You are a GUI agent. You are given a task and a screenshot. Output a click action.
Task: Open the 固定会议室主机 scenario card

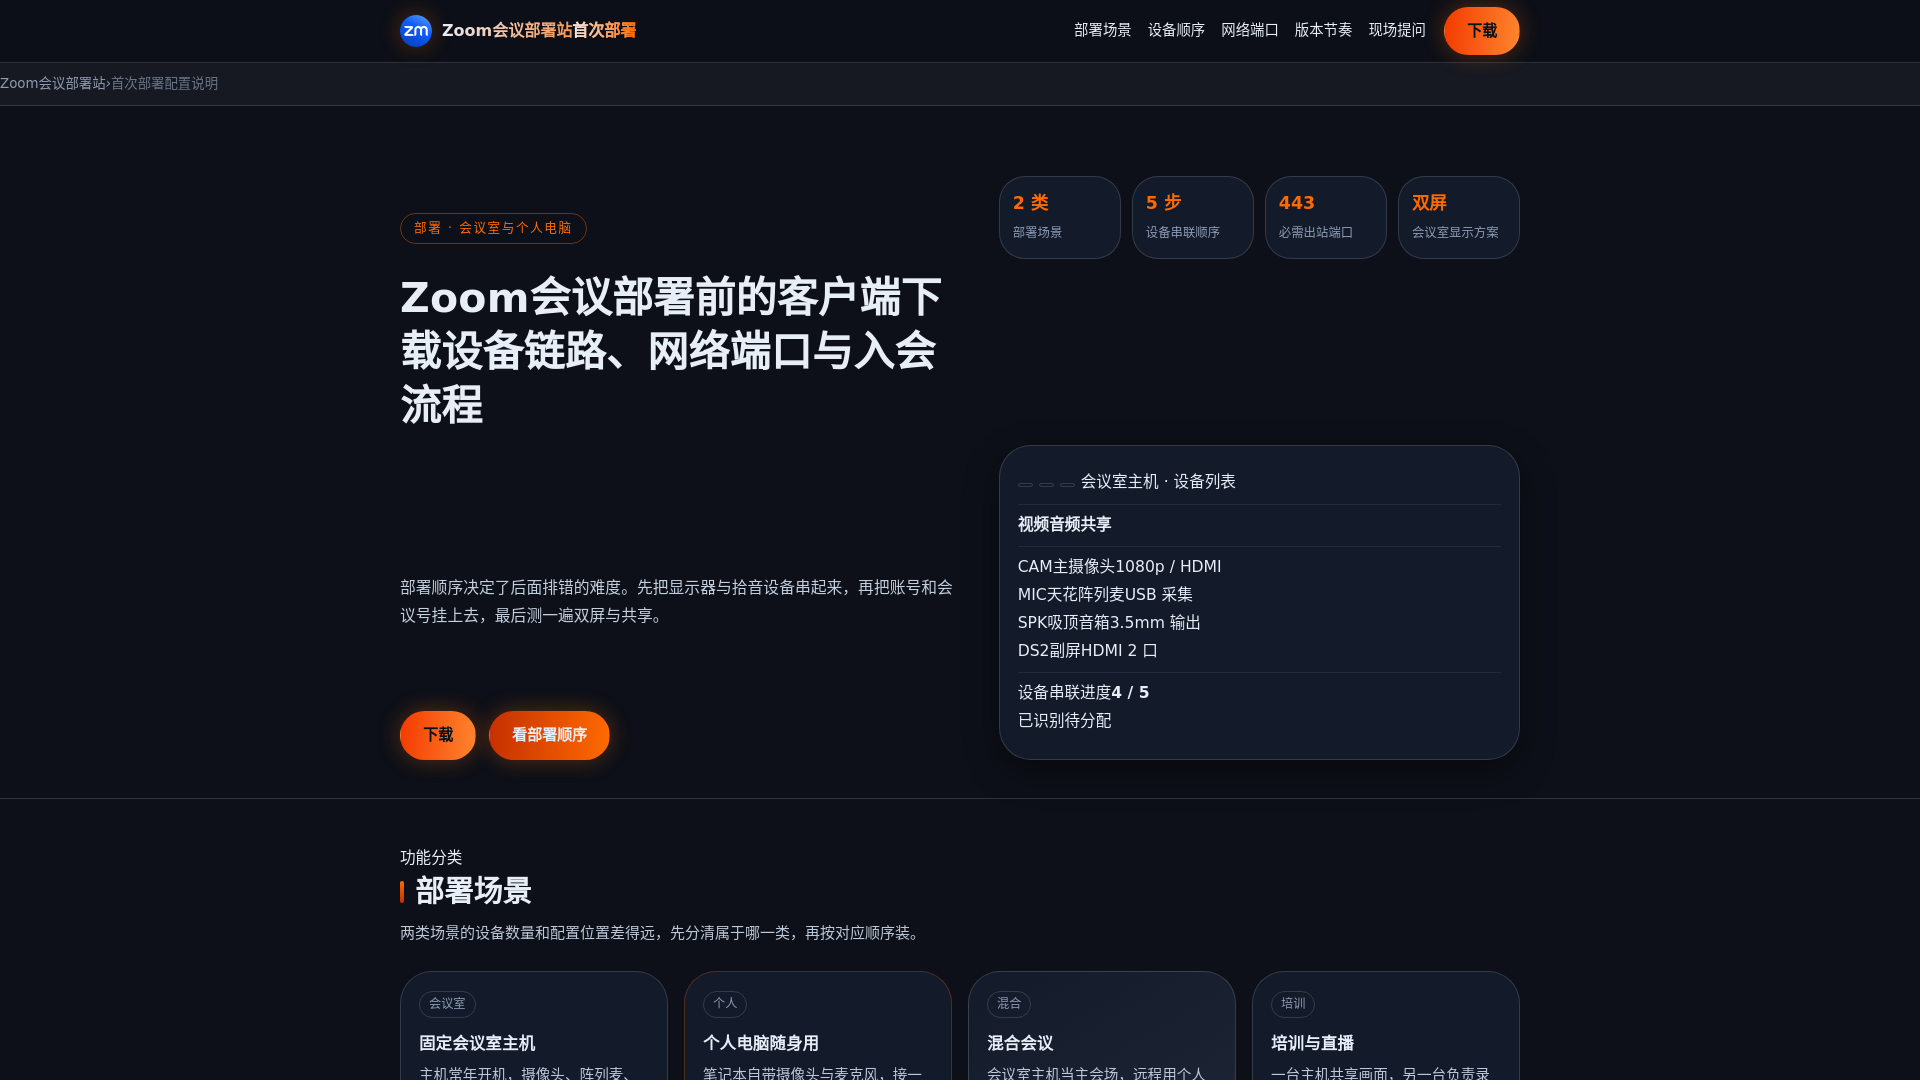click(534, 1026)
